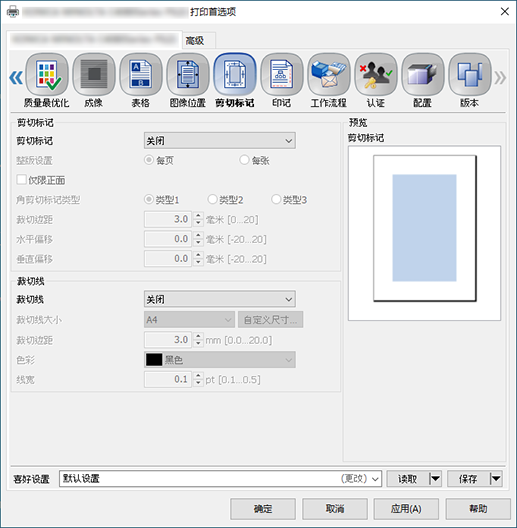Open the 成像 icon tab
This screenshot has height=528, width=517.
[94, 80]
